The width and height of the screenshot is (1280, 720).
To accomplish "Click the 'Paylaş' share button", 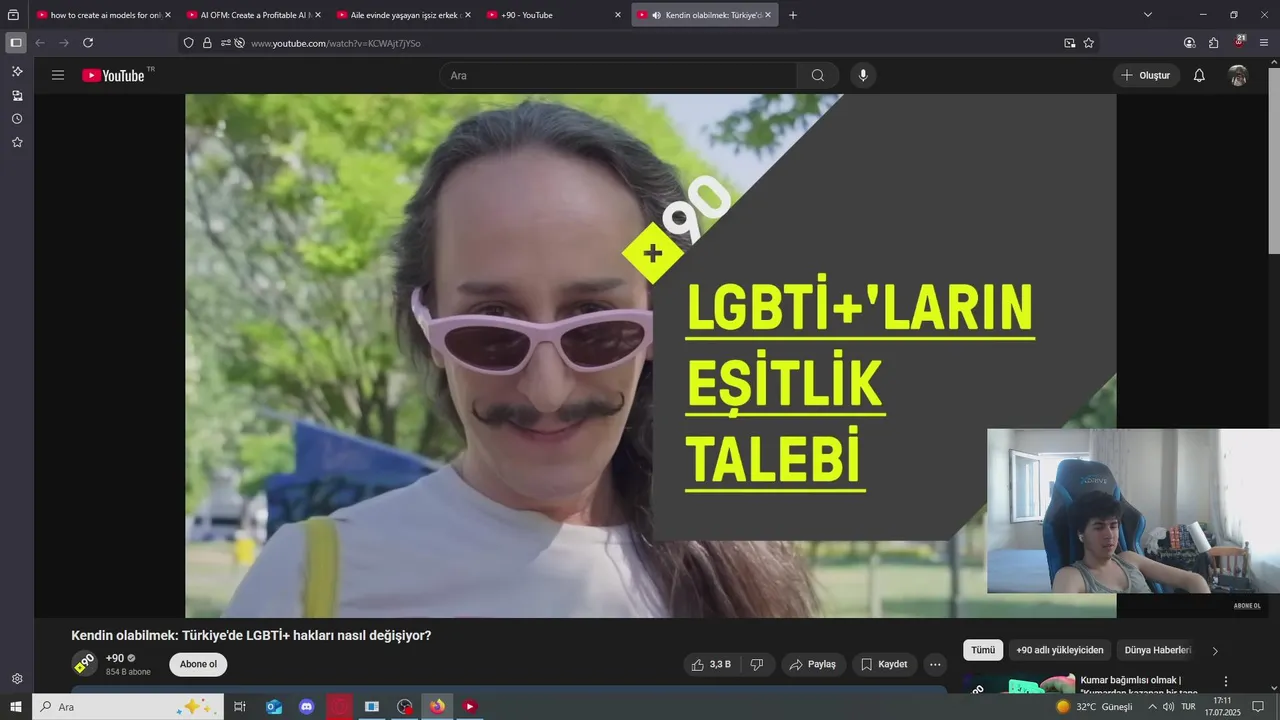I will pos(812,664).
